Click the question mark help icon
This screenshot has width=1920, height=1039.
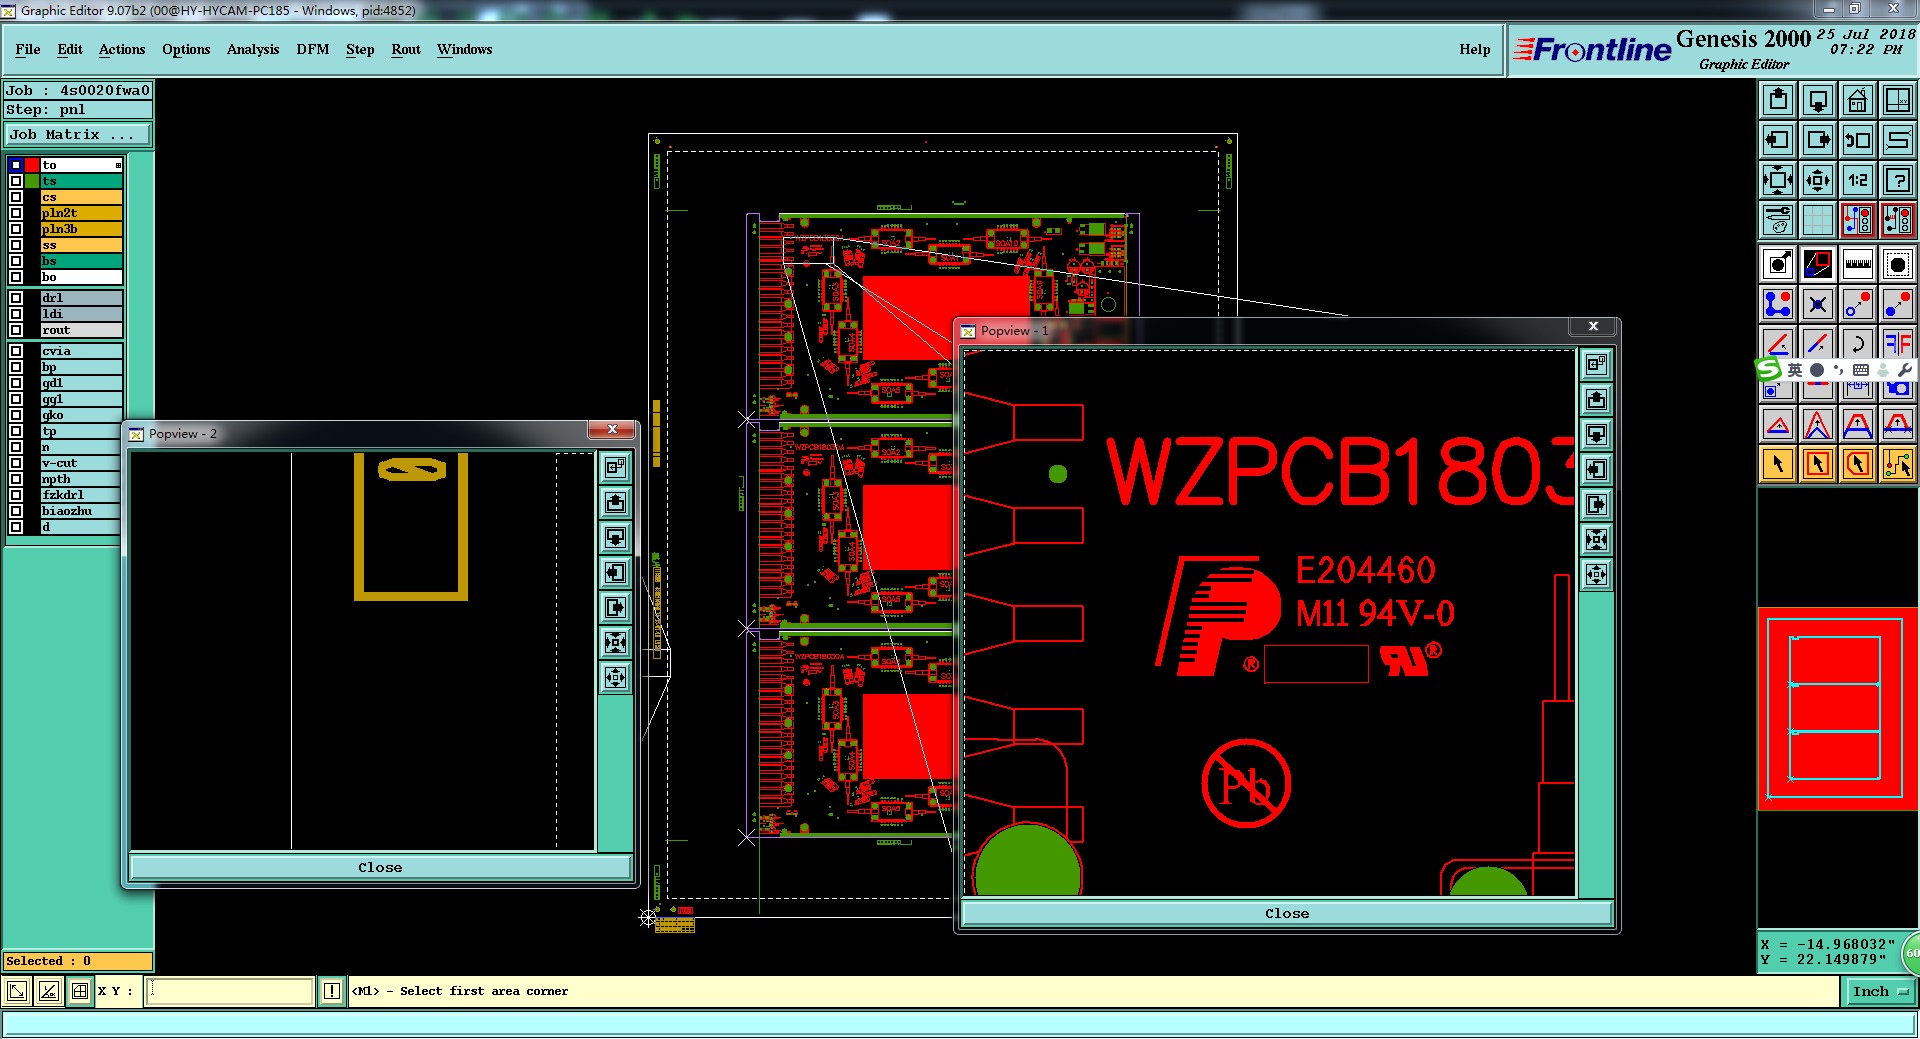pyautogui.click(x=1897, y=180)
